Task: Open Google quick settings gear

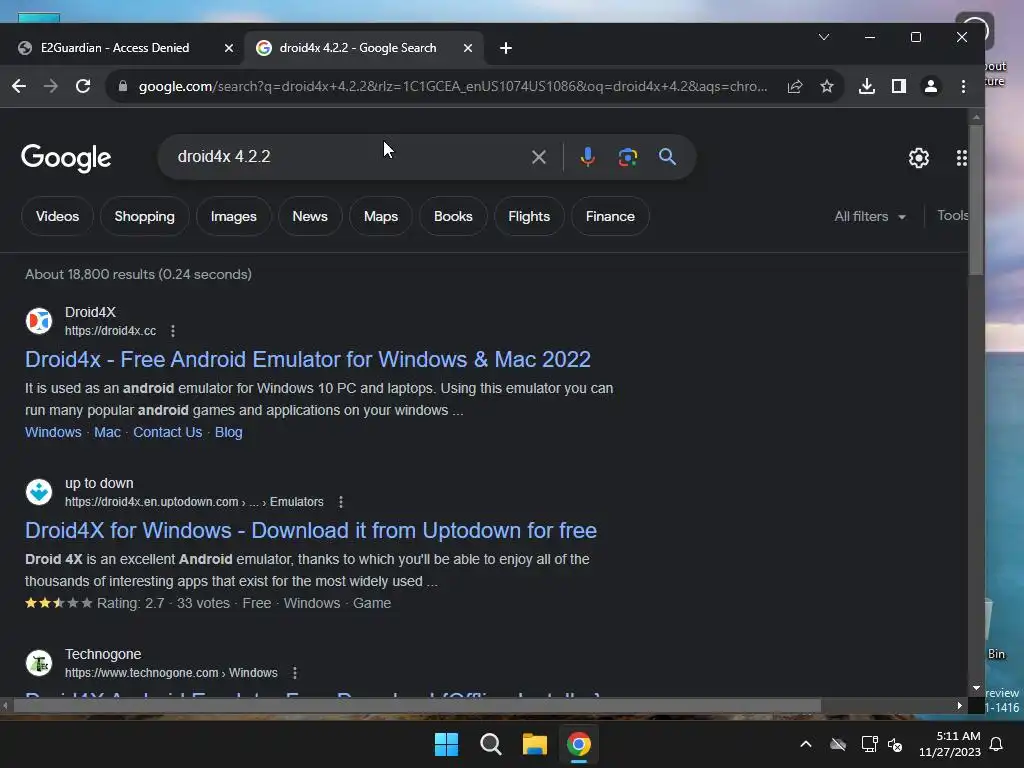Action: [919, 157]
